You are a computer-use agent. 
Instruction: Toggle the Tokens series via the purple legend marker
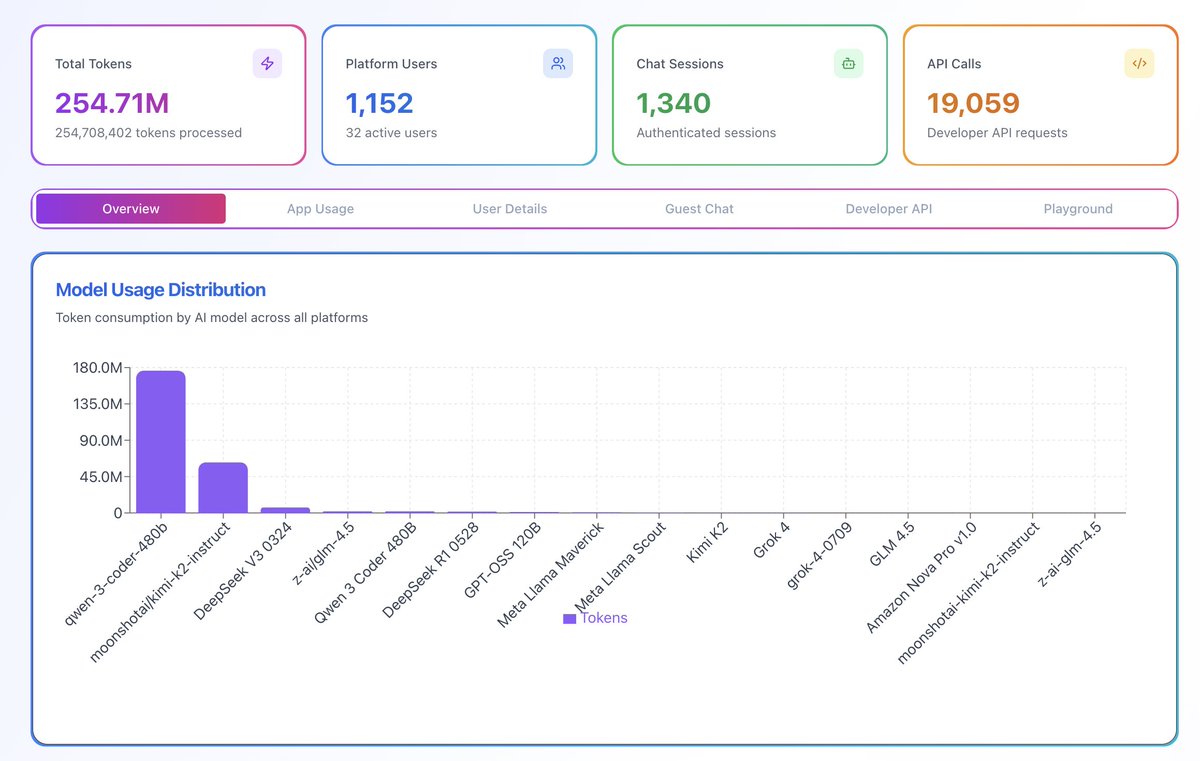tap(570, 618)
